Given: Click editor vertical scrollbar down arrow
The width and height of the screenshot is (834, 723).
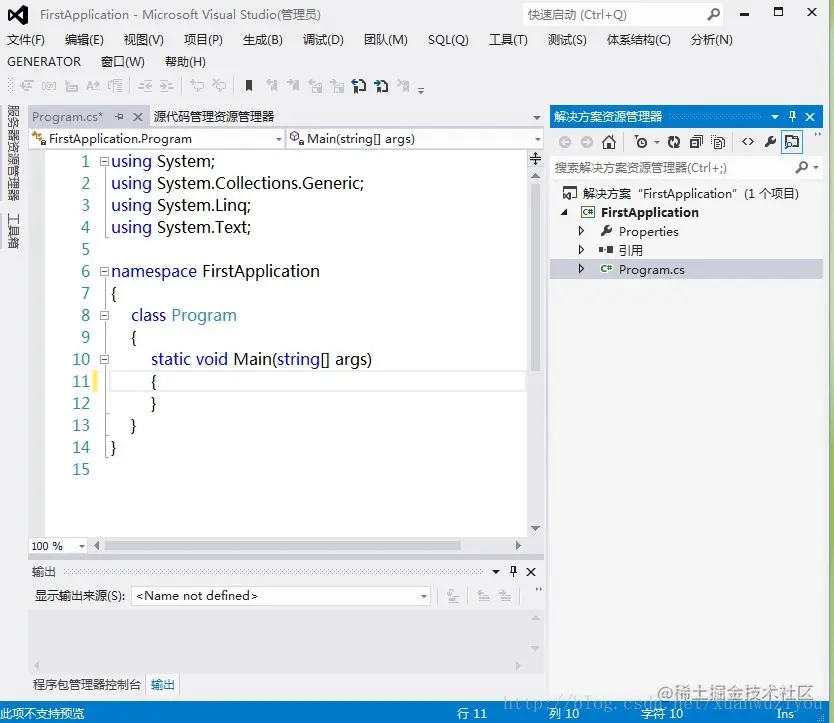Looking at the screenshot, I should point(536,528).
